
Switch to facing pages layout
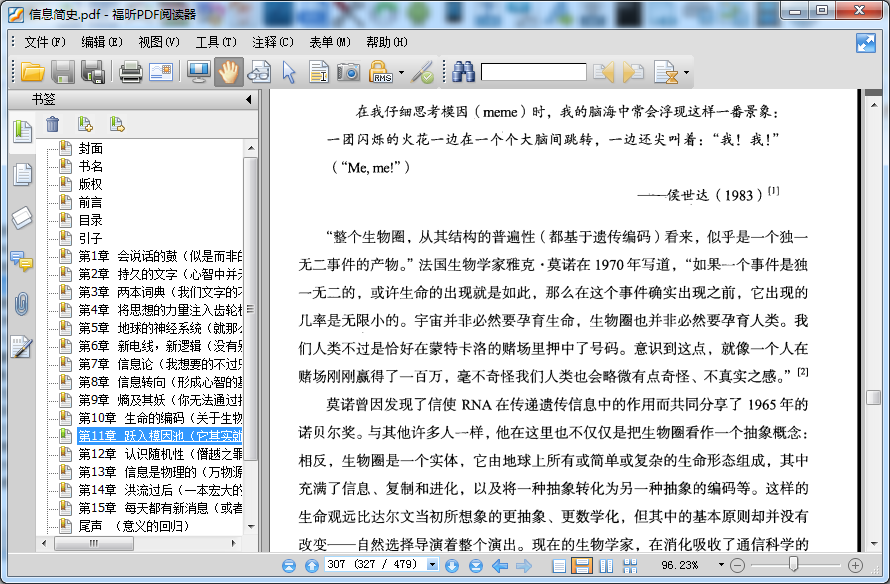tap(606, 565)
